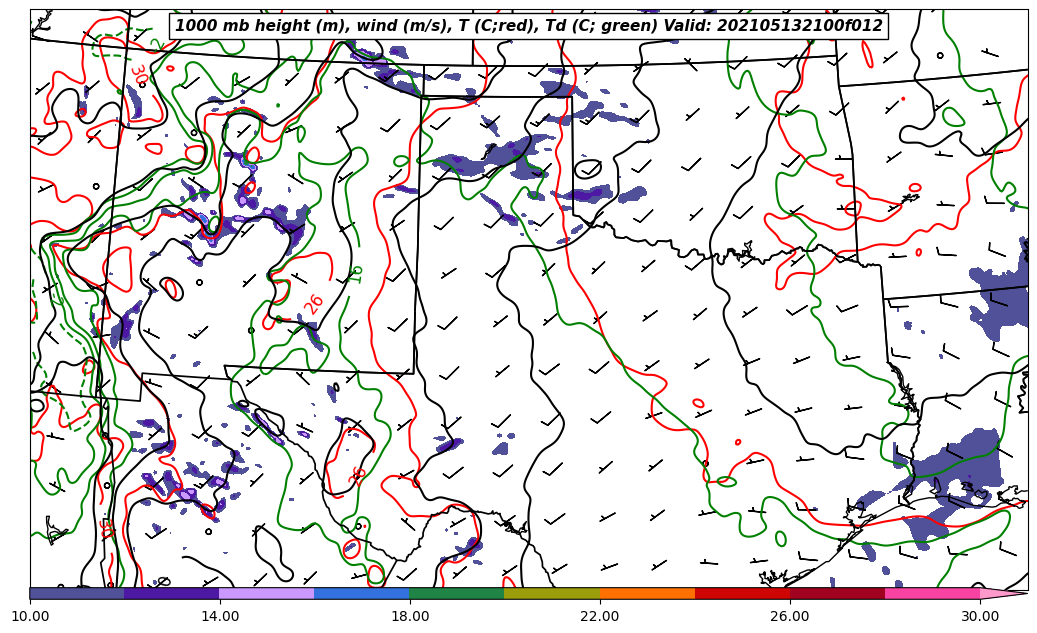
Task: Select the green 18–20 colorbar segment
Action: coord(457,593)
